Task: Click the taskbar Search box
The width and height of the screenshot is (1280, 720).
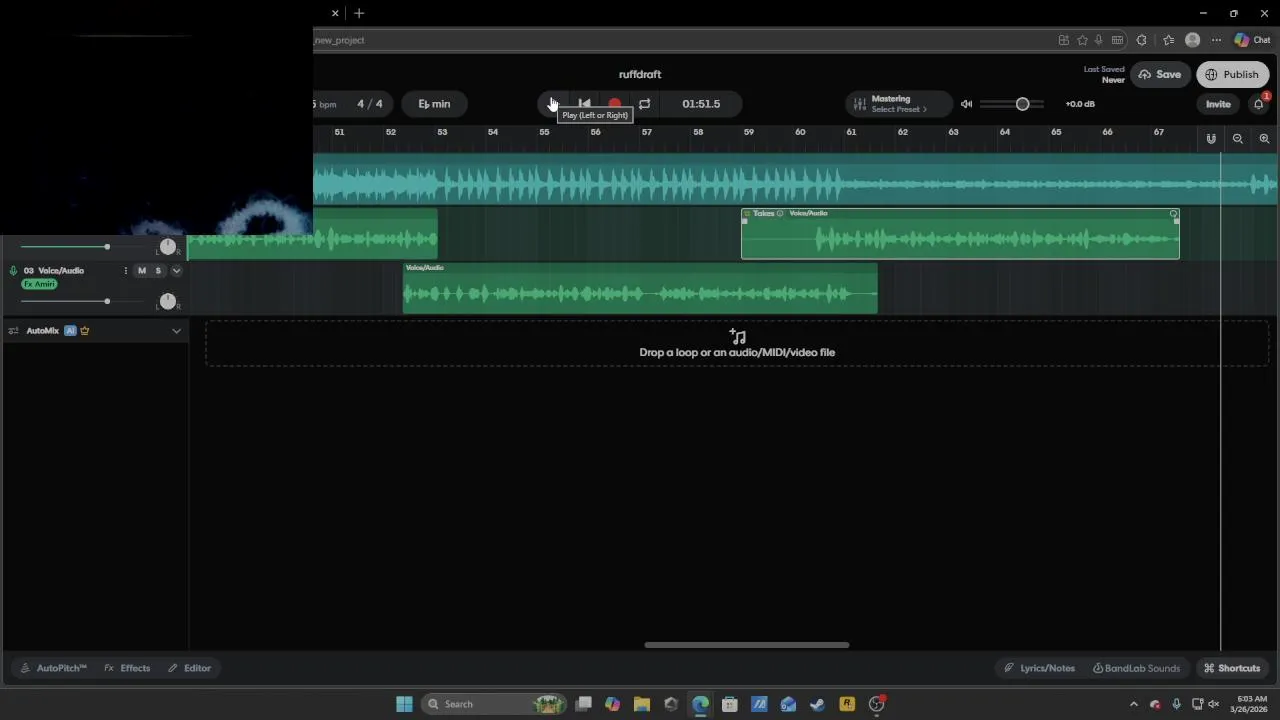Action: click(x=494, y=704)
